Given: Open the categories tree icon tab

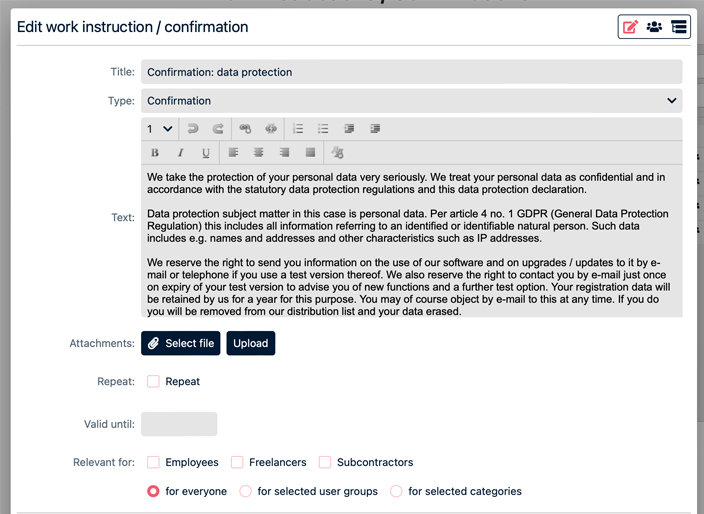Looking at the screenshot, I should (x=679, y=27).
